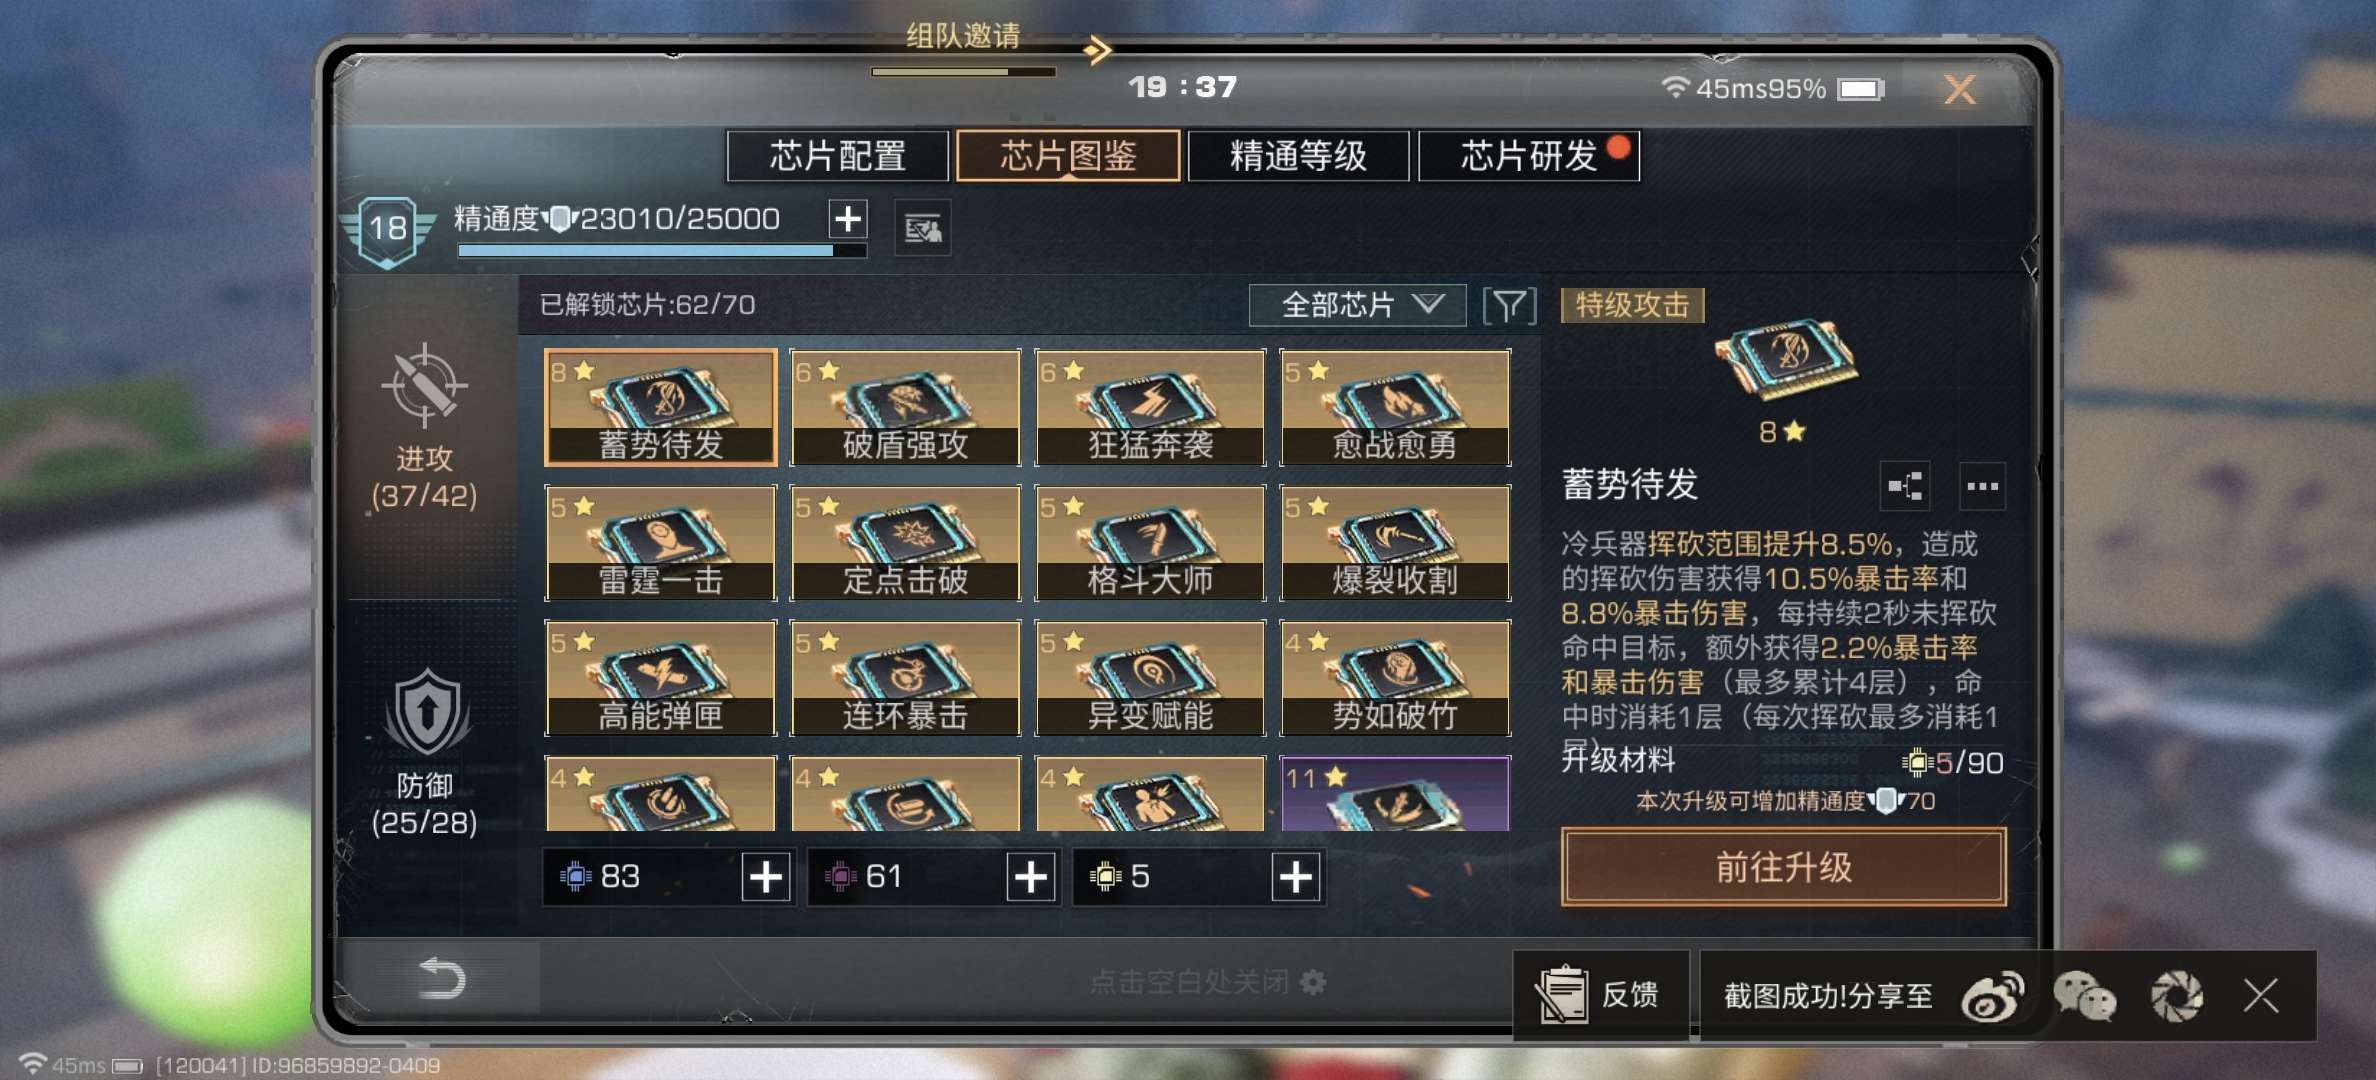Screen dimensions: 2376x1080
Task: Click the back arrow icon
Action: (442, 978)
